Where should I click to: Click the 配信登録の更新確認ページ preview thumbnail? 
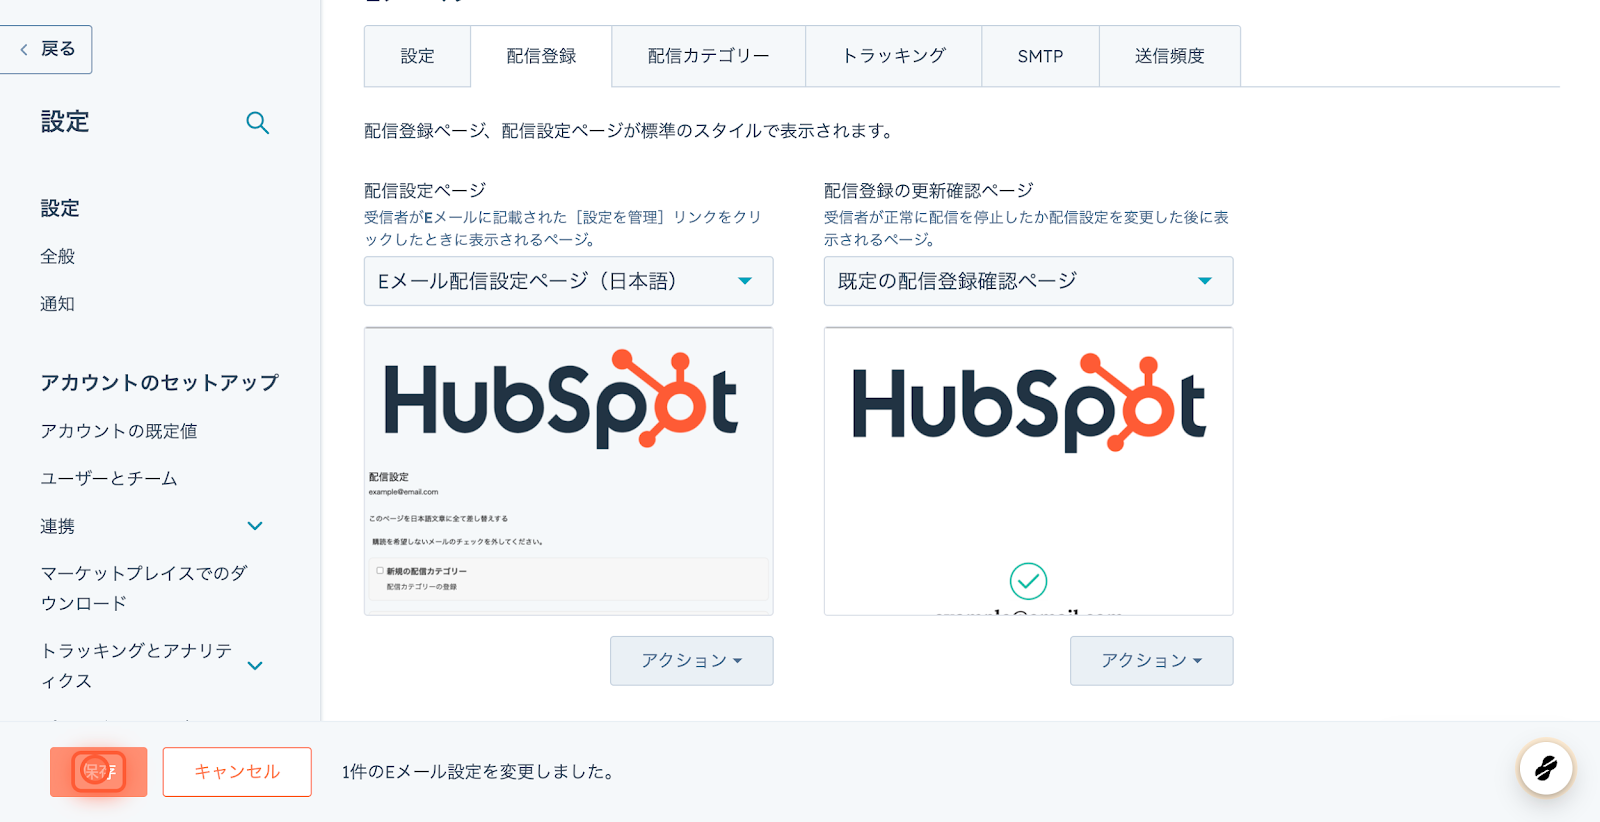point(1029,471)
